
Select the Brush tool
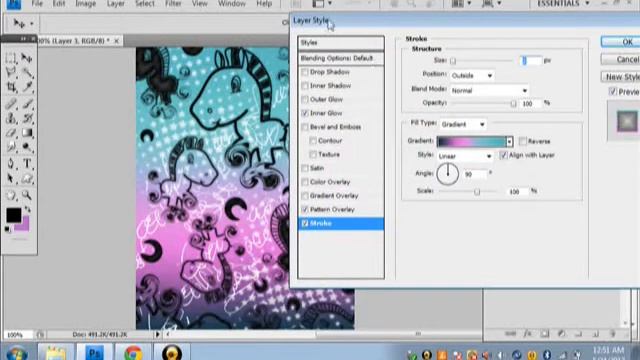click(27, 103)
